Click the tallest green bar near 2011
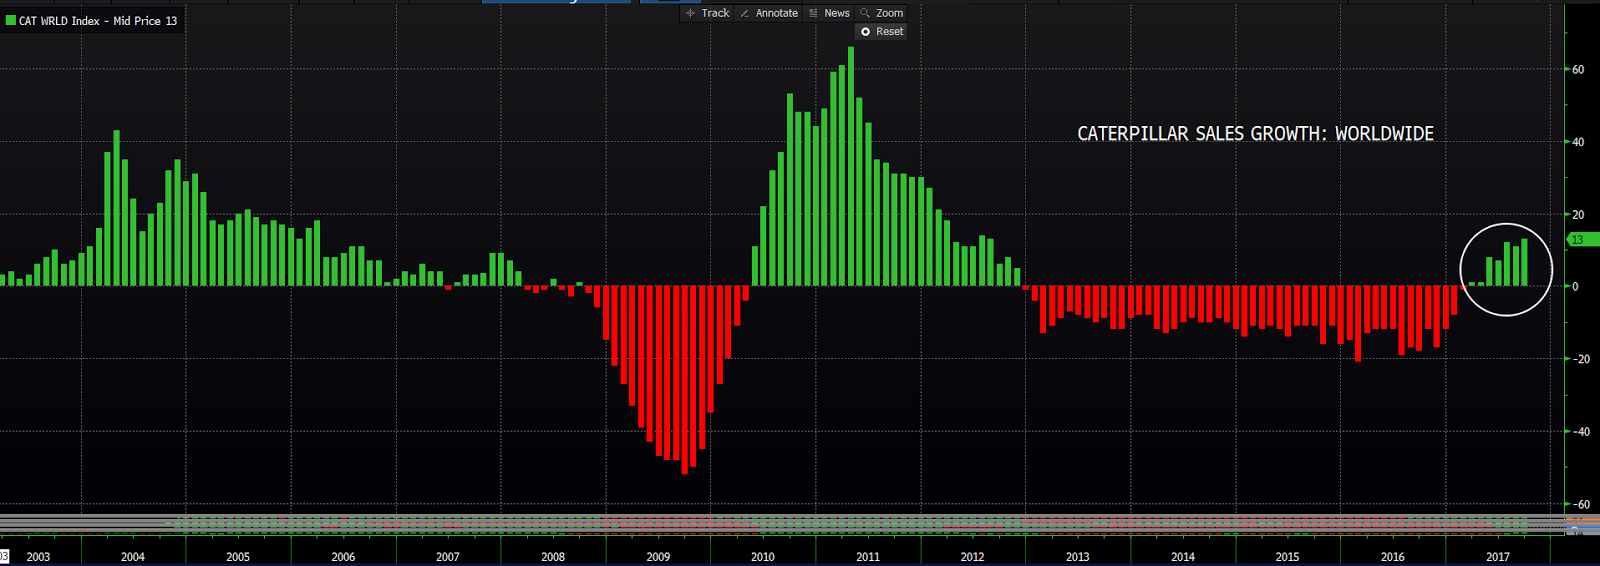Viewport: 1600px width, 566px height. pos(851,166)
